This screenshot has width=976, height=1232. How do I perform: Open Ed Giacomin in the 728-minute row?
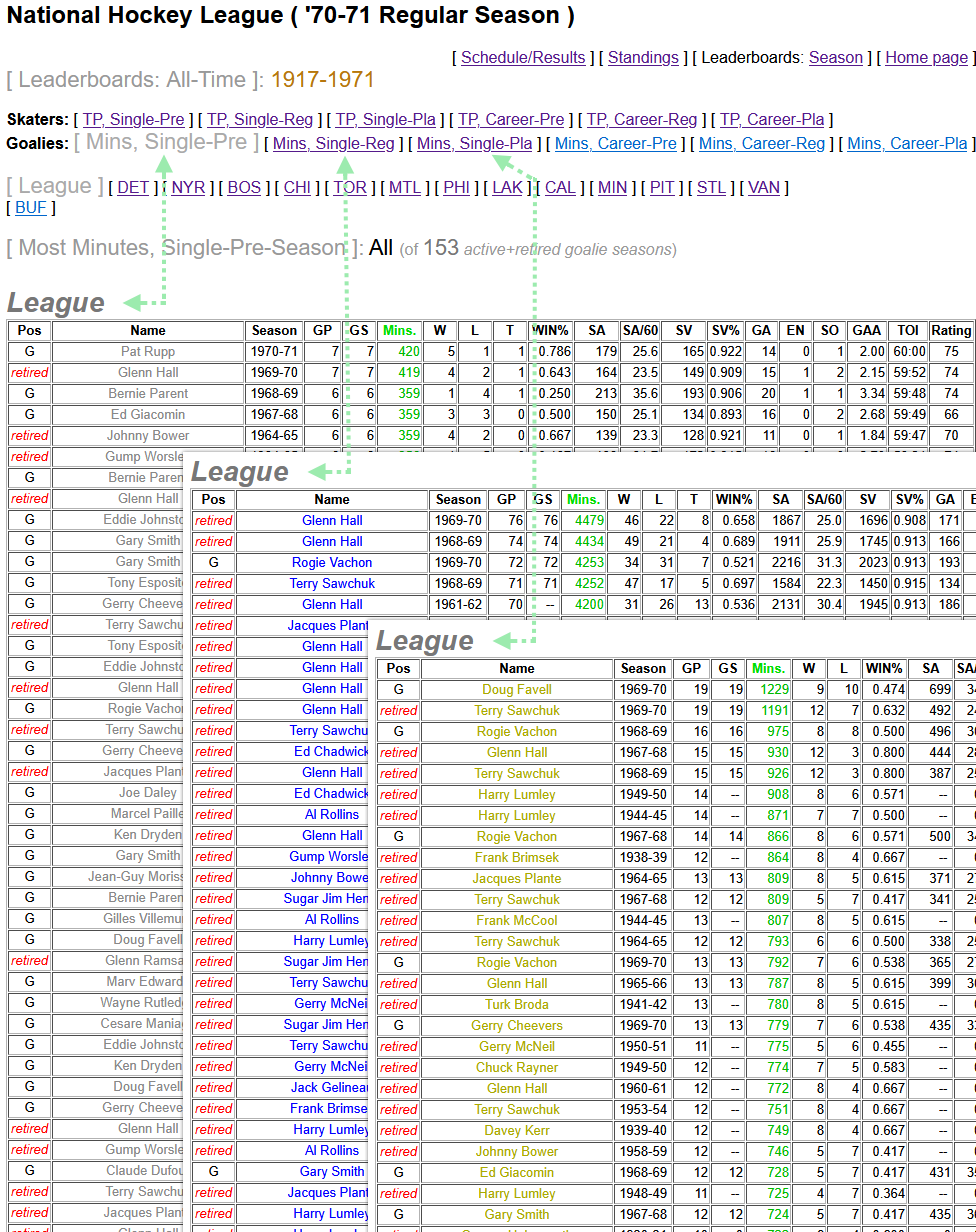point(517,1173)
